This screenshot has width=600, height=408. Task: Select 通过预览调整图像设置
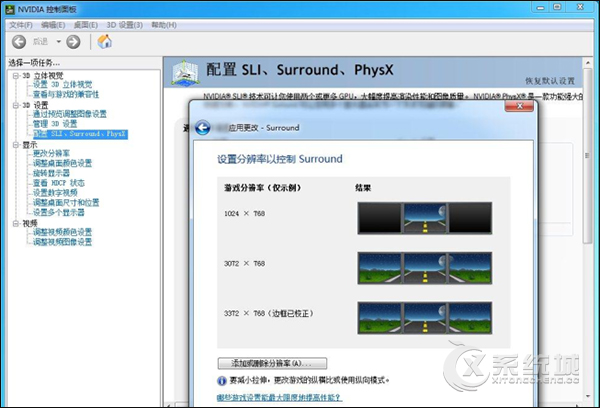(70, 114)
